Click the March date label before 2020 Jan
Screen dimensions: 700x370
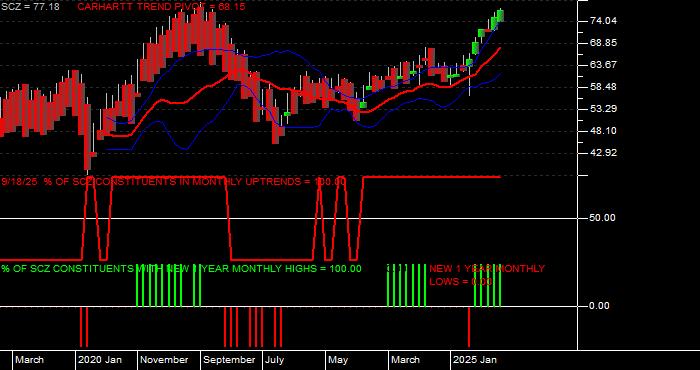click(x=29, y=360)
